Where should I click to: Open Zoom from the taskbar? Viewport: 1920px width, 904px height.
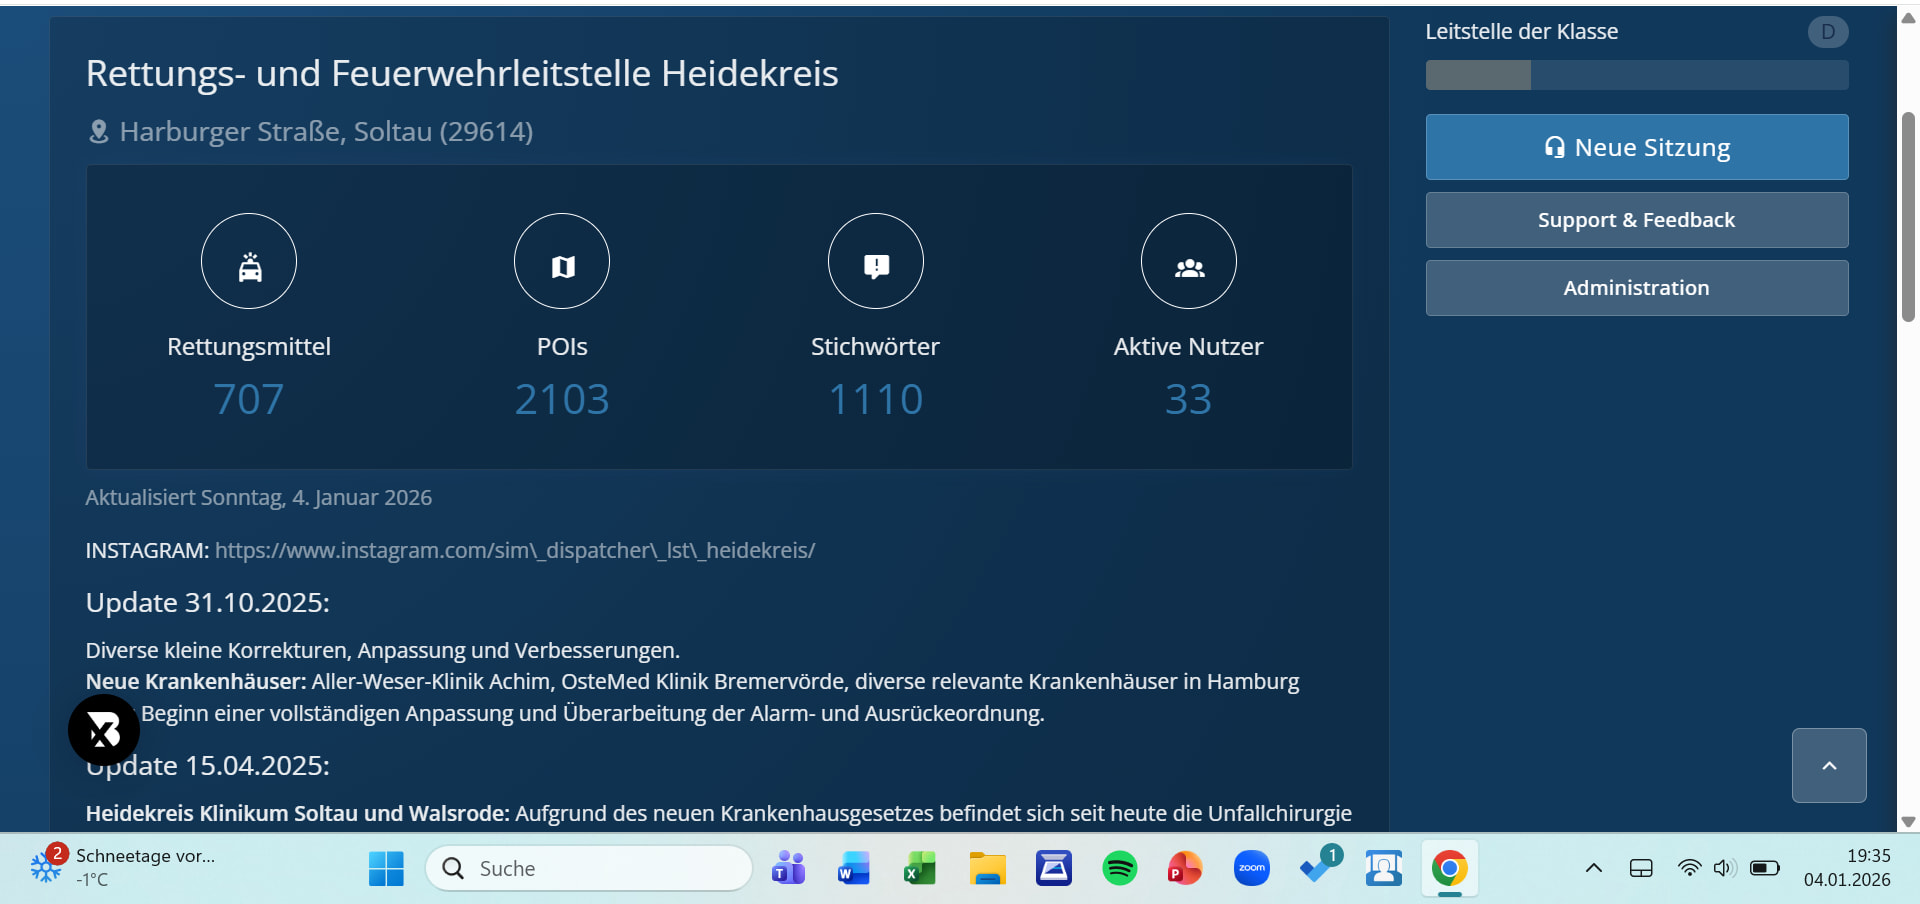click(x=1251, y=868)
